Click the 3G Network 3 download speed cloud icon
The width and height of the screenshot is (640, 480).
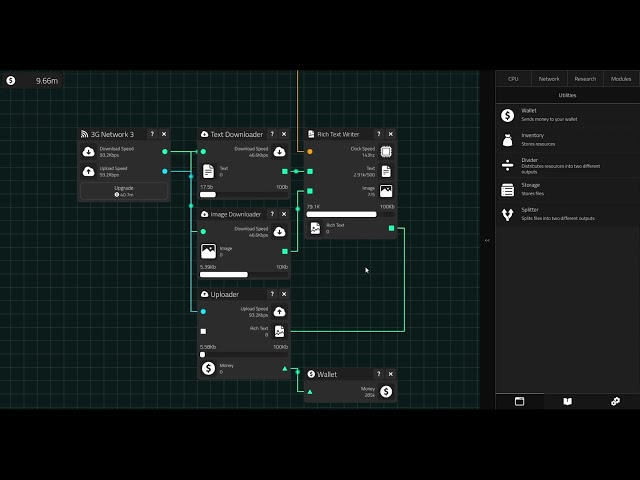[89, 152]
